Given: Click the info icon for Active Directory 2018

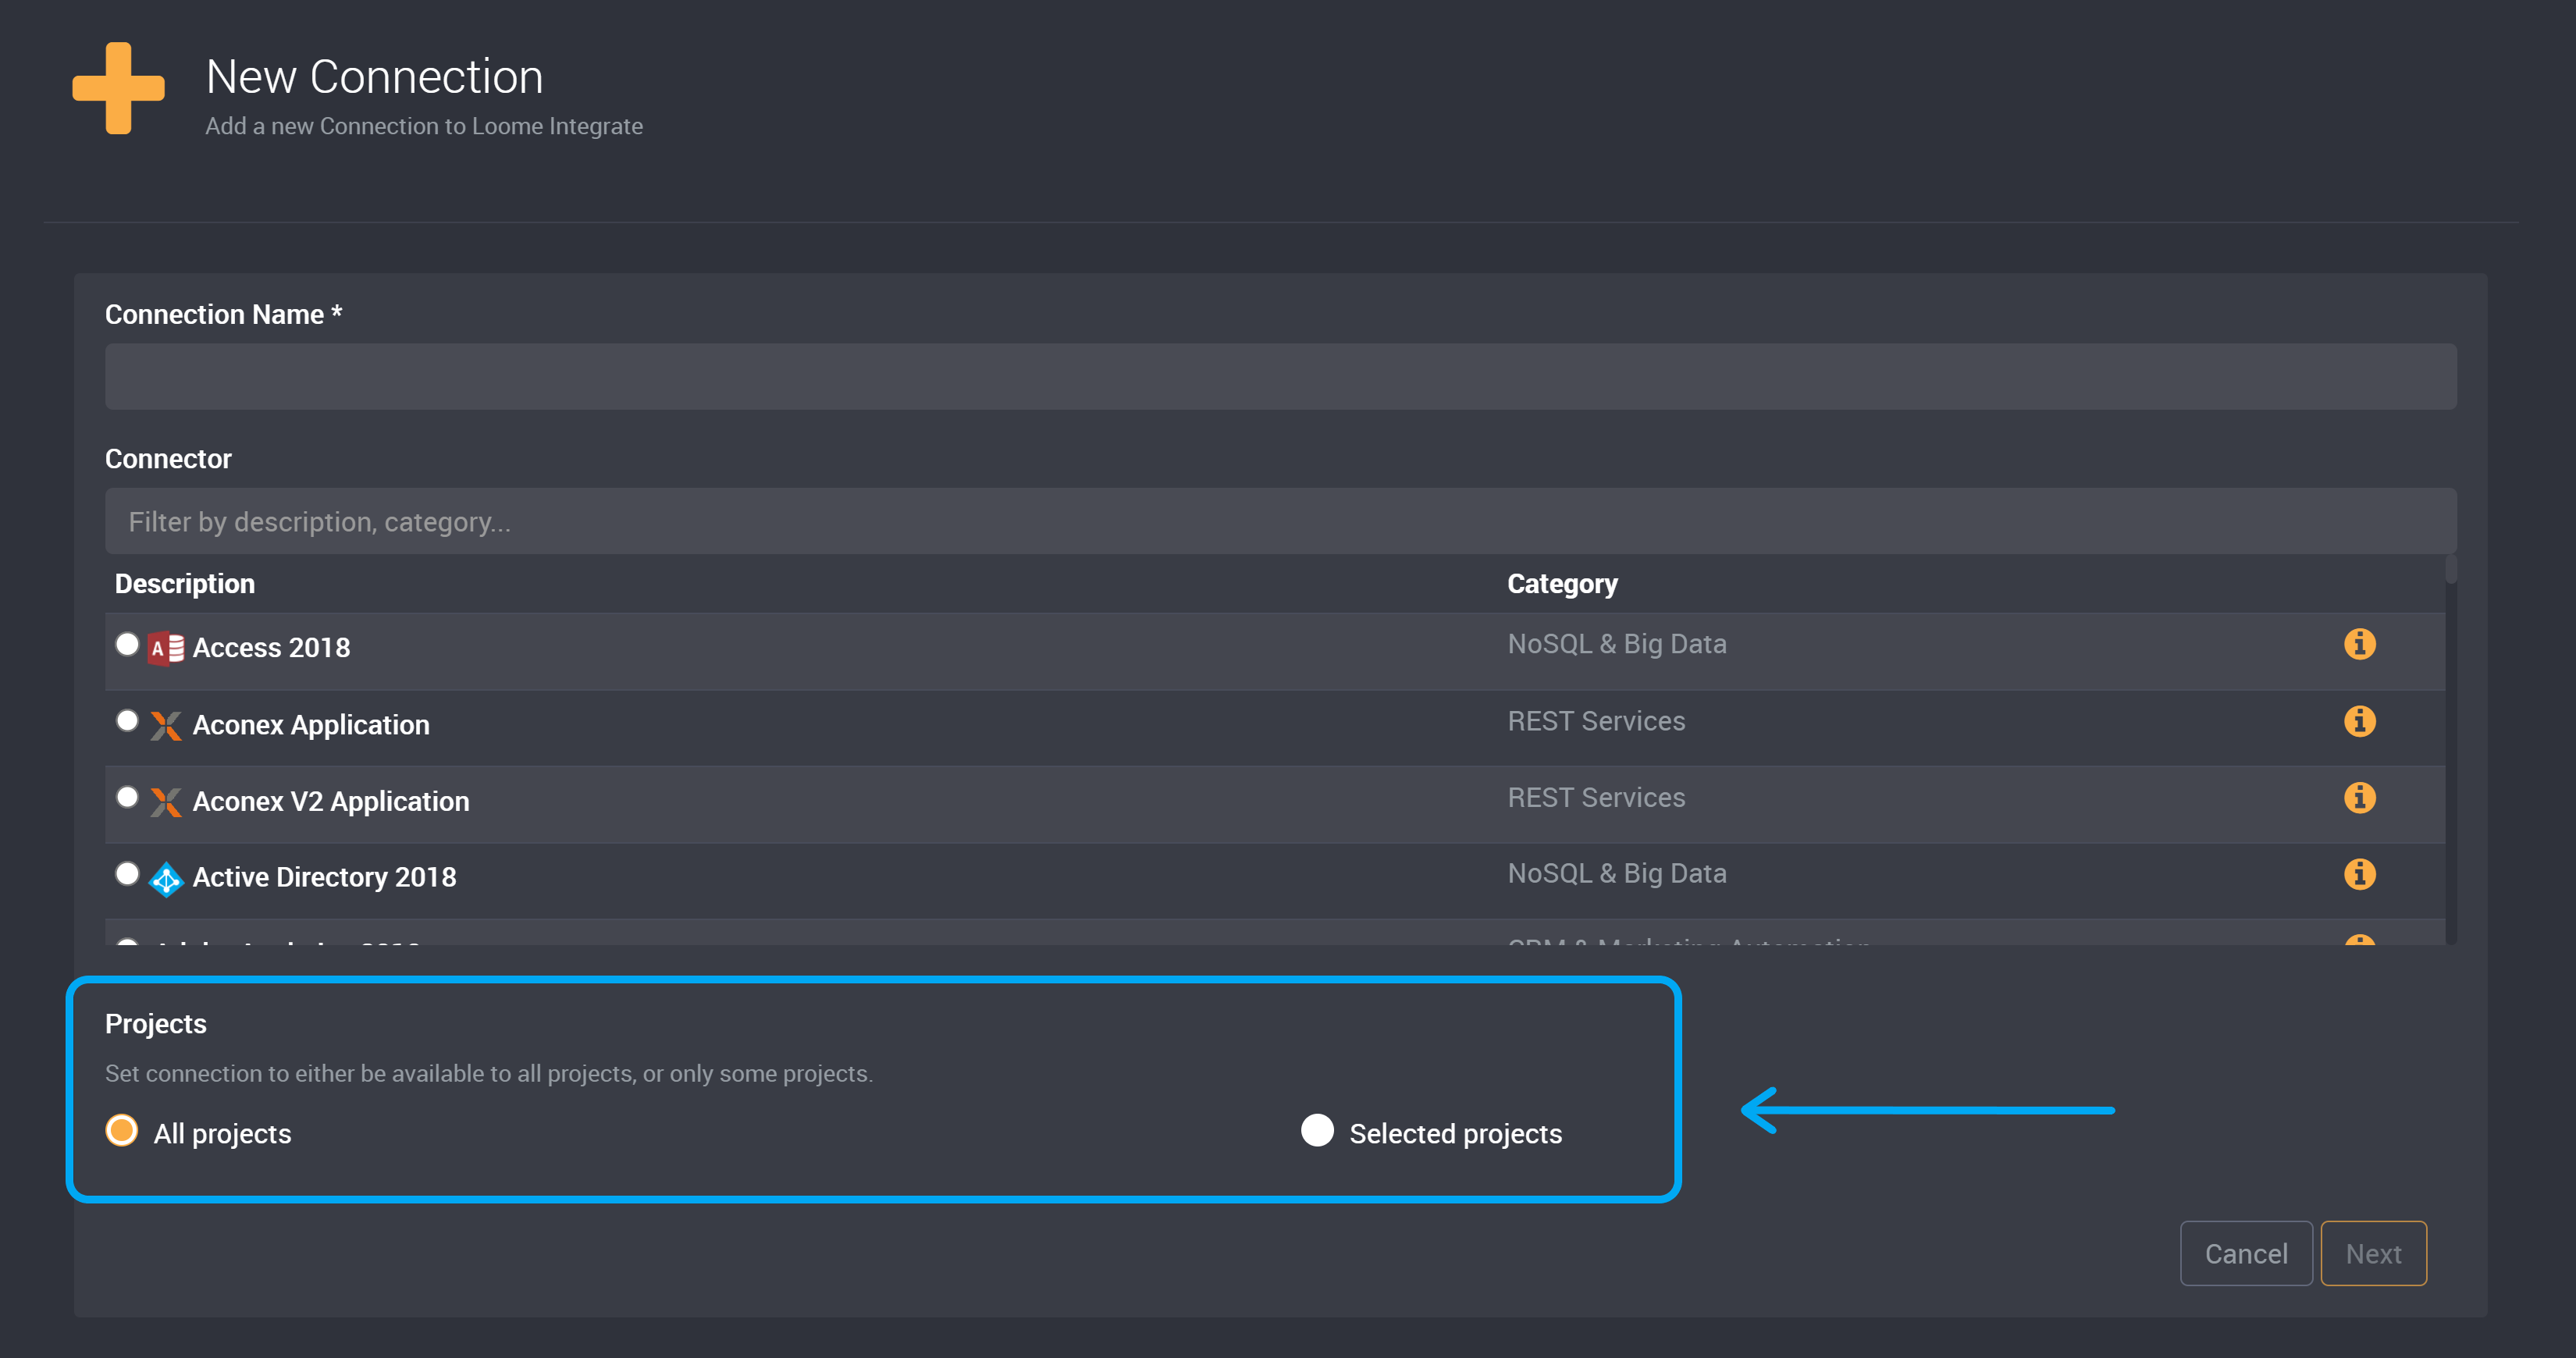Looking at the screenshot, I should [x=2361, y=874].
